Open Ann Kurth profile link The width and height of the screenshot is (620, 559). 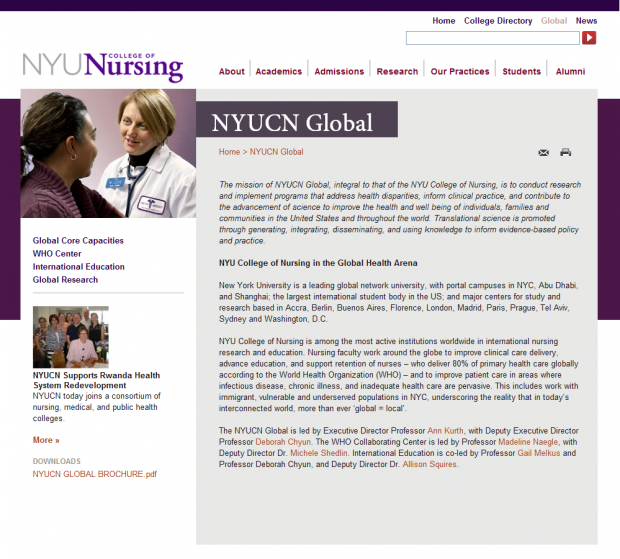point(445,431)
